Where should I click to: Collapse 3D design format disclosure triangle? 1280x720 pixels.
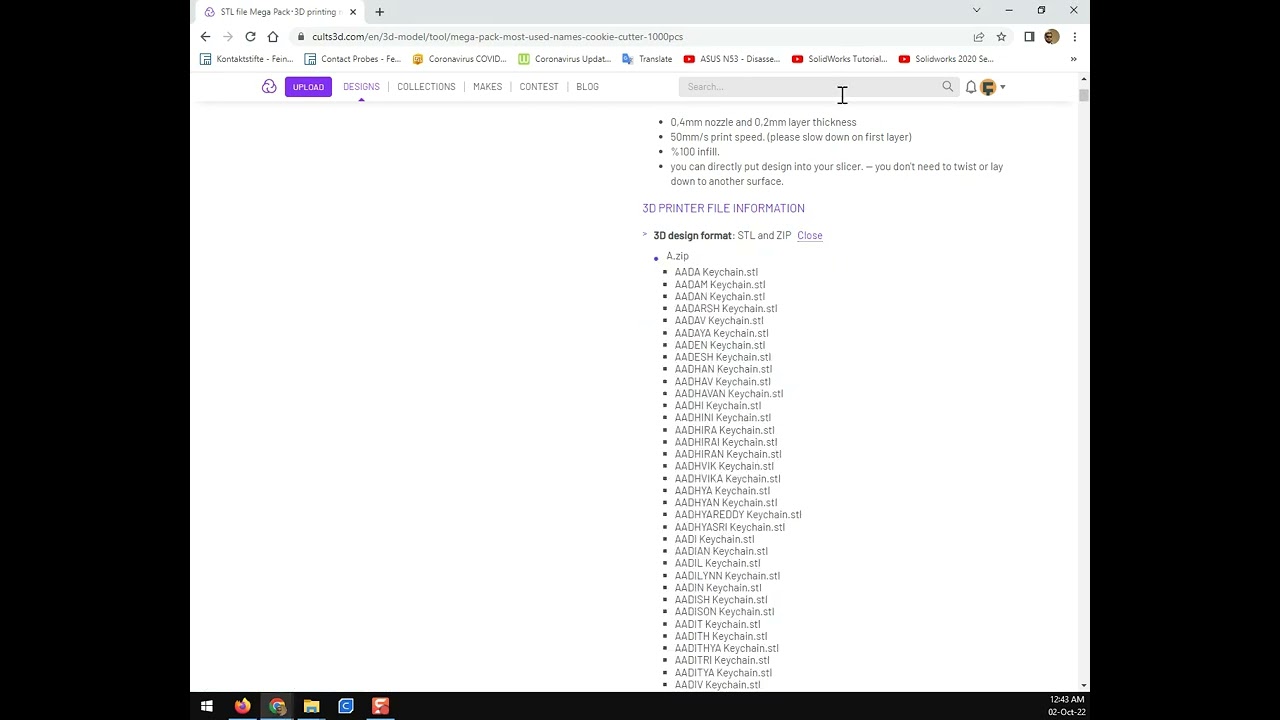645,235
